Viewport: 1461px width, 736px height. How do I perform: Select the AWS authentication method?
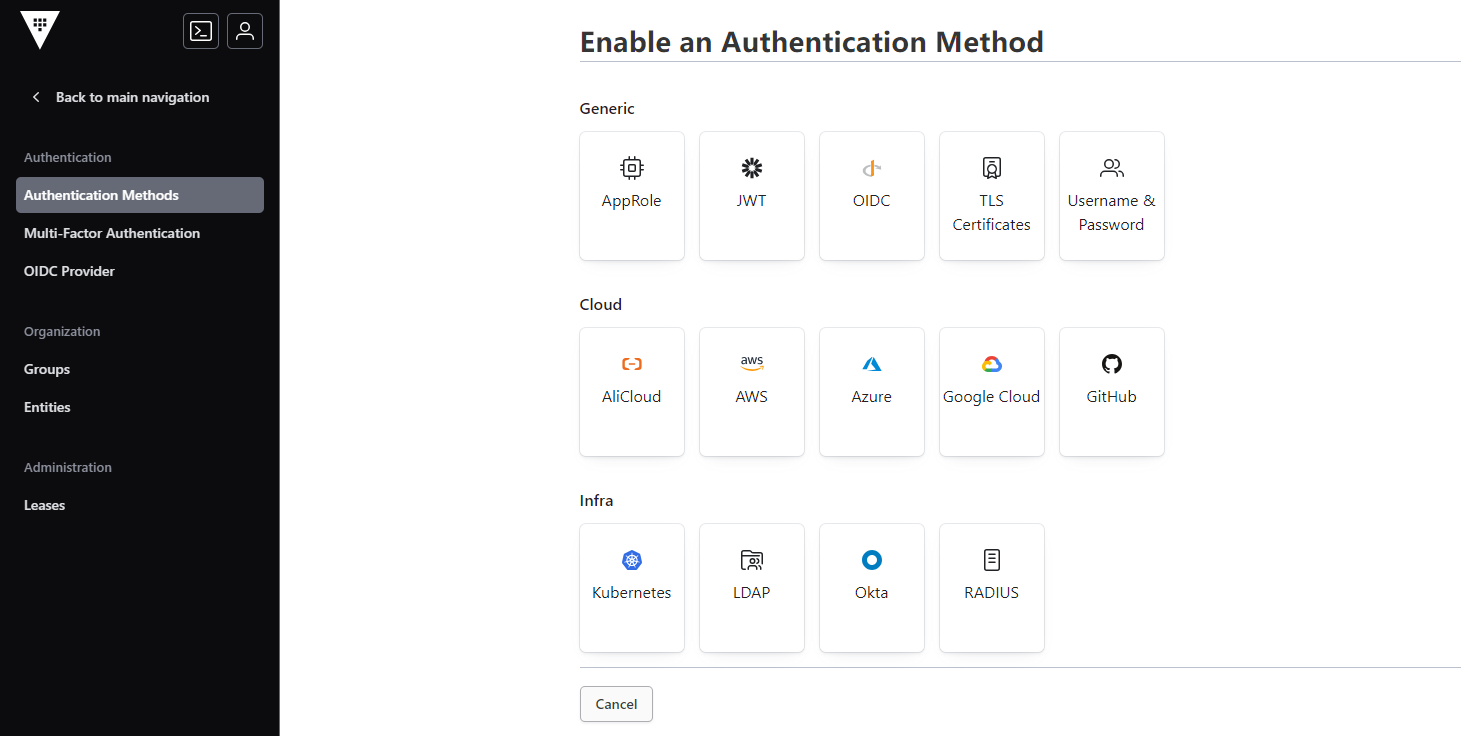[x=752, y=392]
